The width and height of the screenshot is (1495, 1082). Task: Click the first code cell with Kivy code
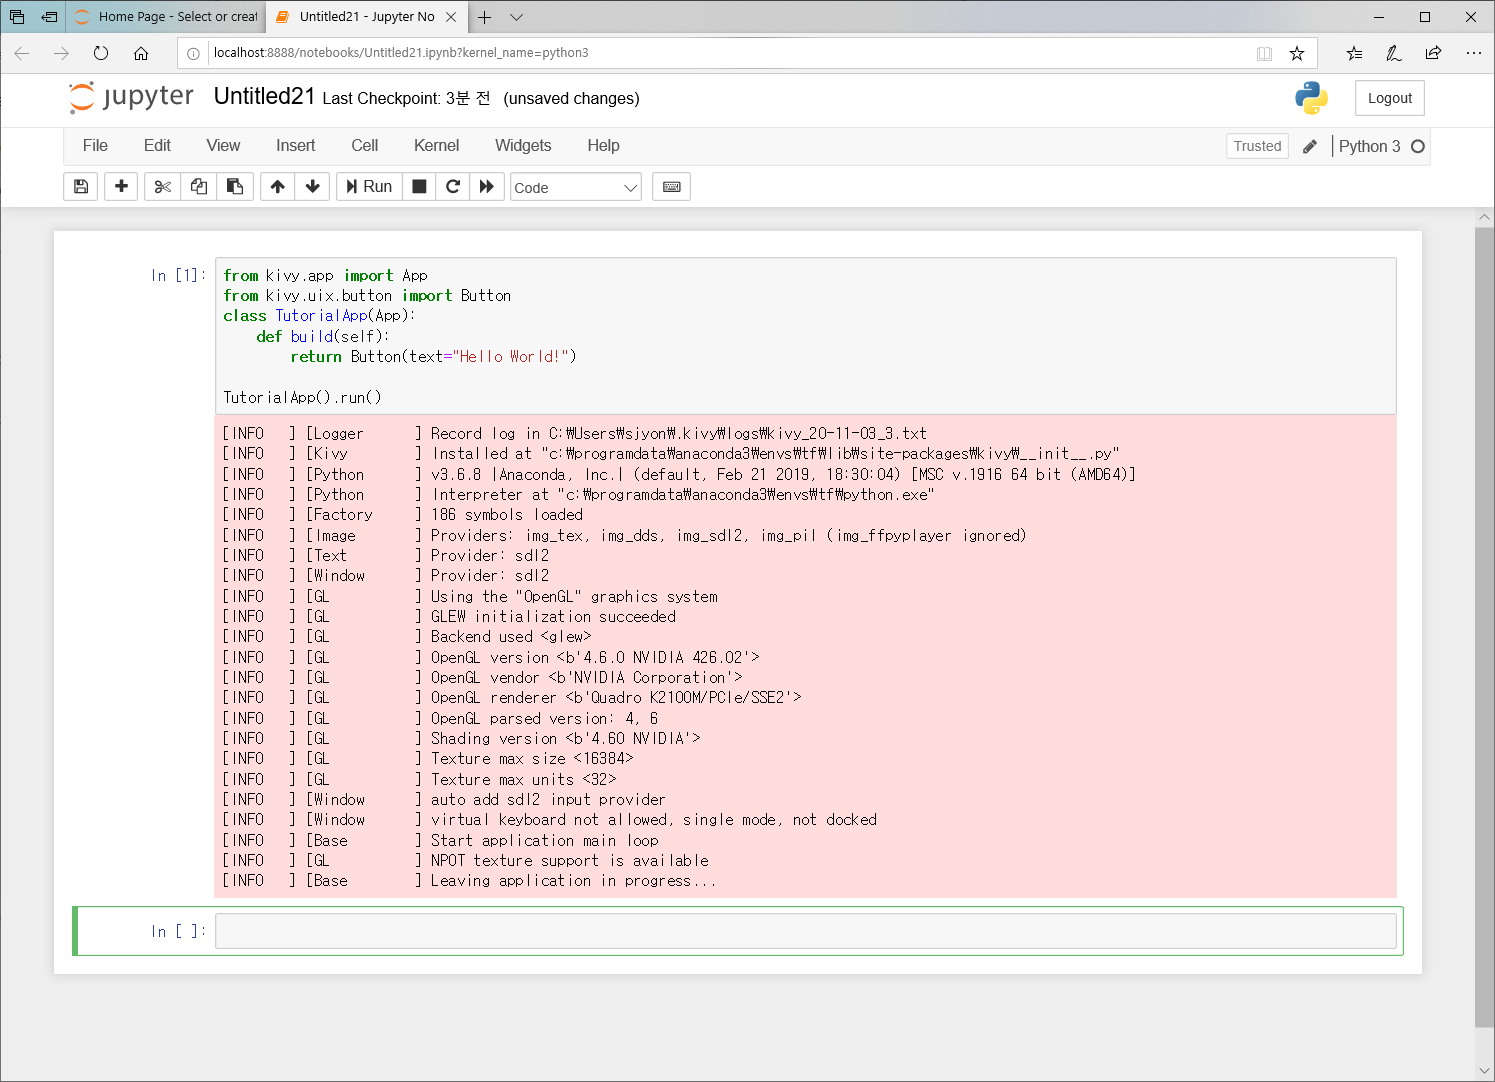point(805,336)
